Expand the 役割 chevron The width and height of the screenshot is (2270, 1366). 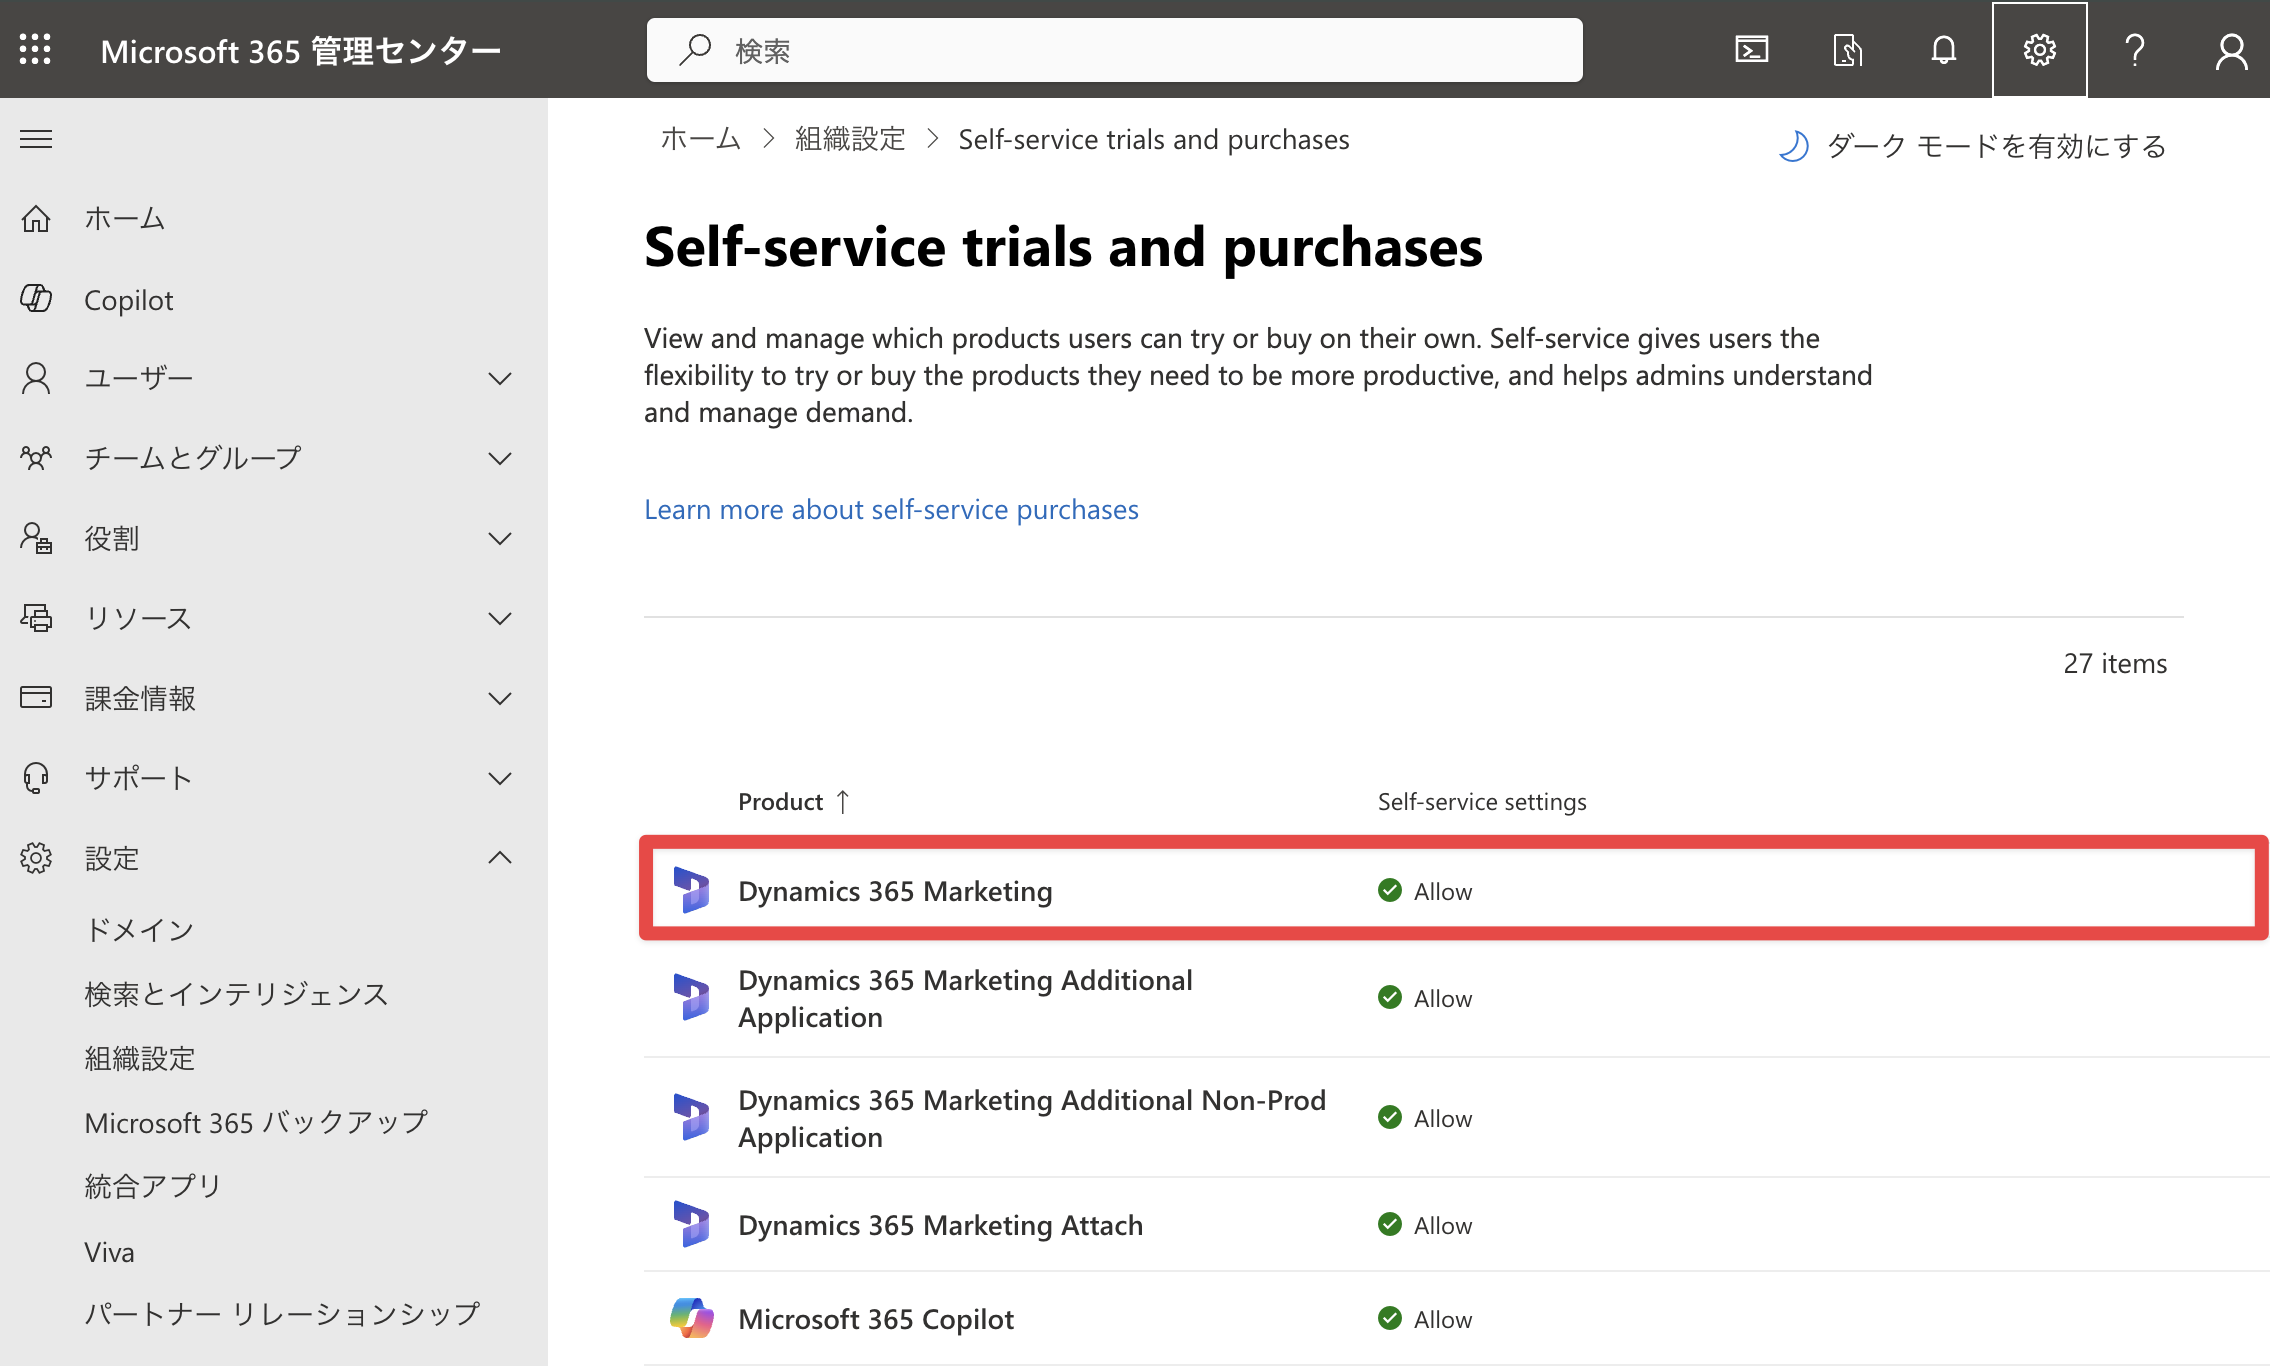tap(500, 538)
